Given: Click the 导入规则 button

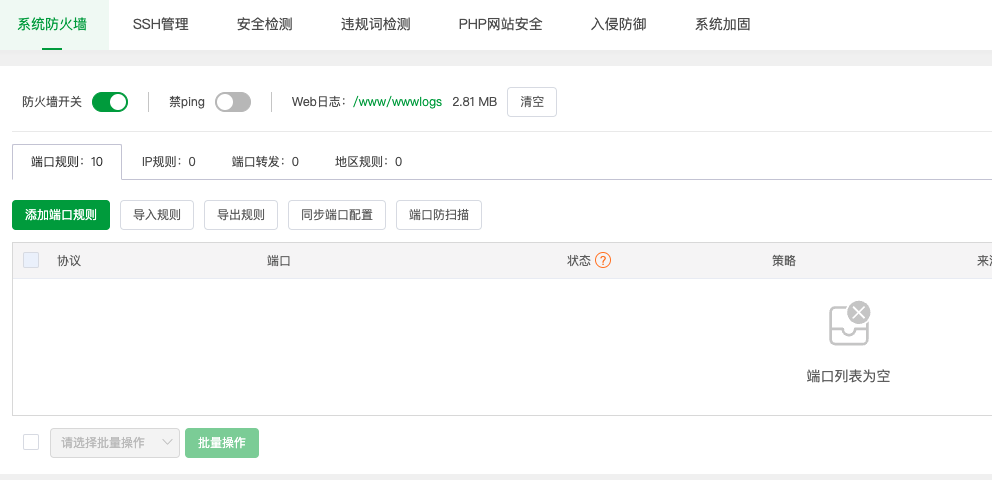Looking at the screenshot, I should coord(157,215).
